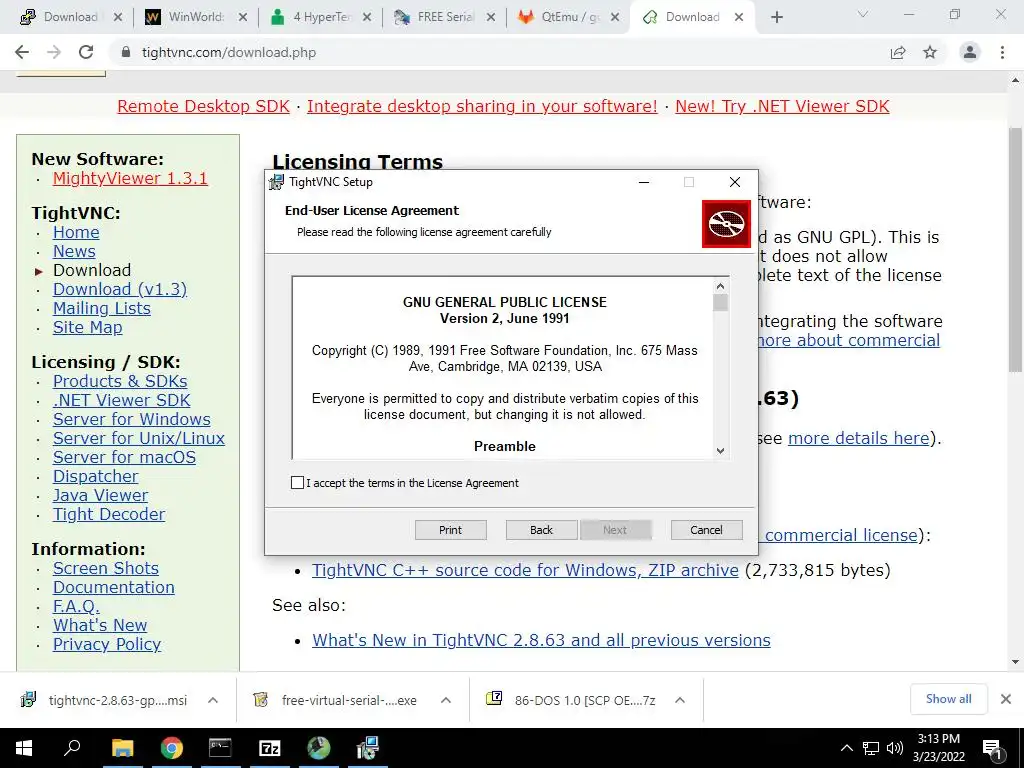The width and height of the screenshot is (1024, 768).
Task: Open the Tight Decoder sidebar link
Action: click(x=109, y=515)
